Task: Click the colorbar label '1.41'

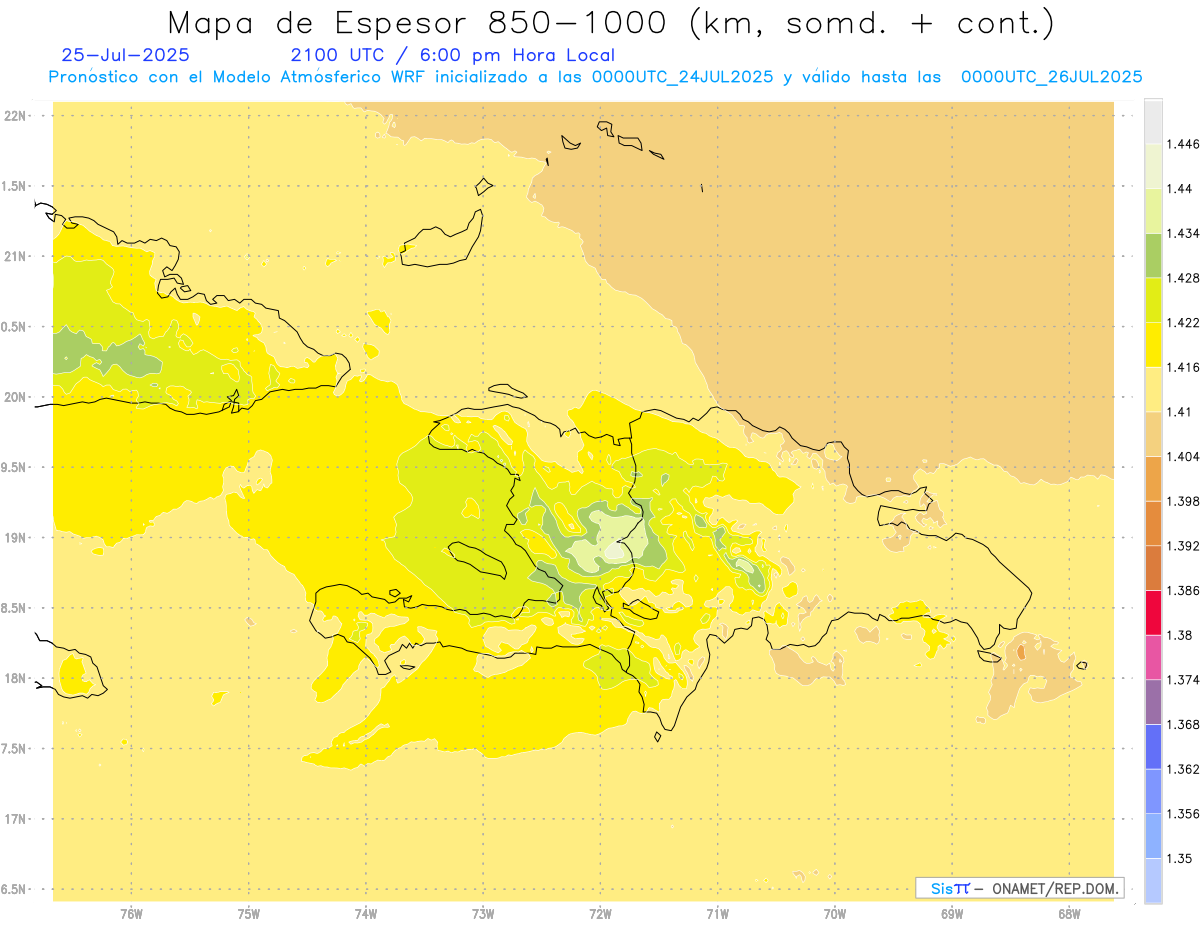Action: [x=1178, y=412]
